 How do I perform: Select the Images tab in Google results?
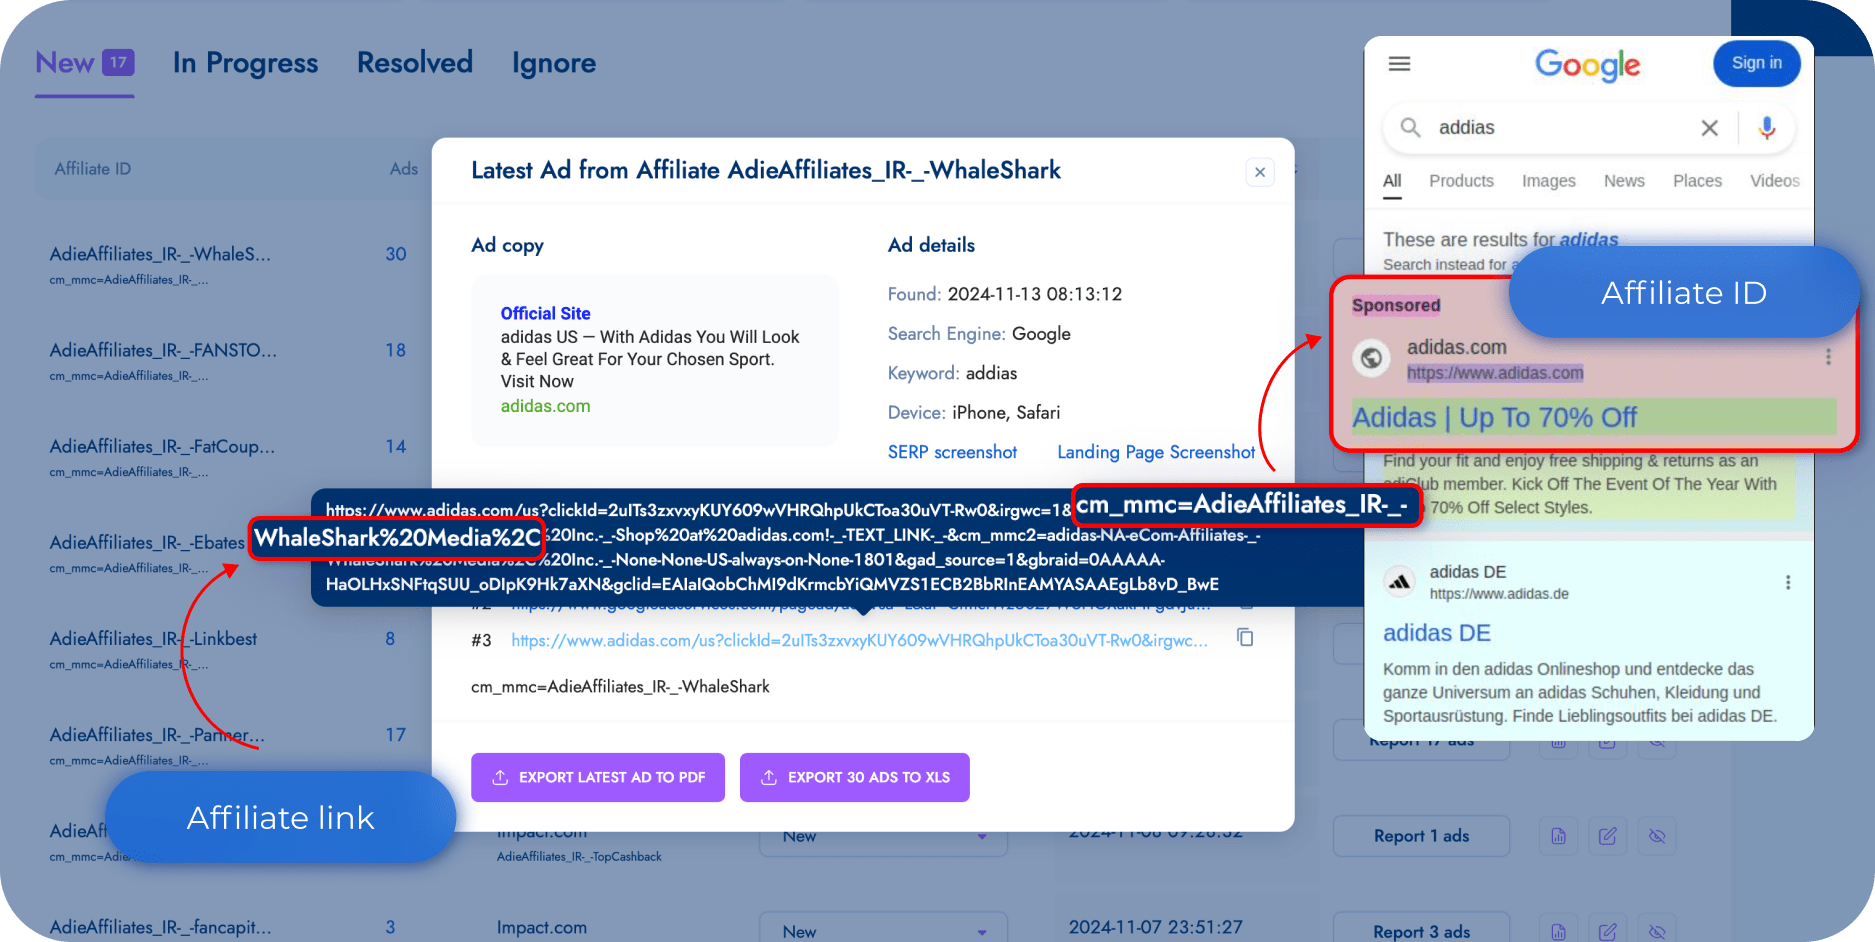(x=1548, y=181)
